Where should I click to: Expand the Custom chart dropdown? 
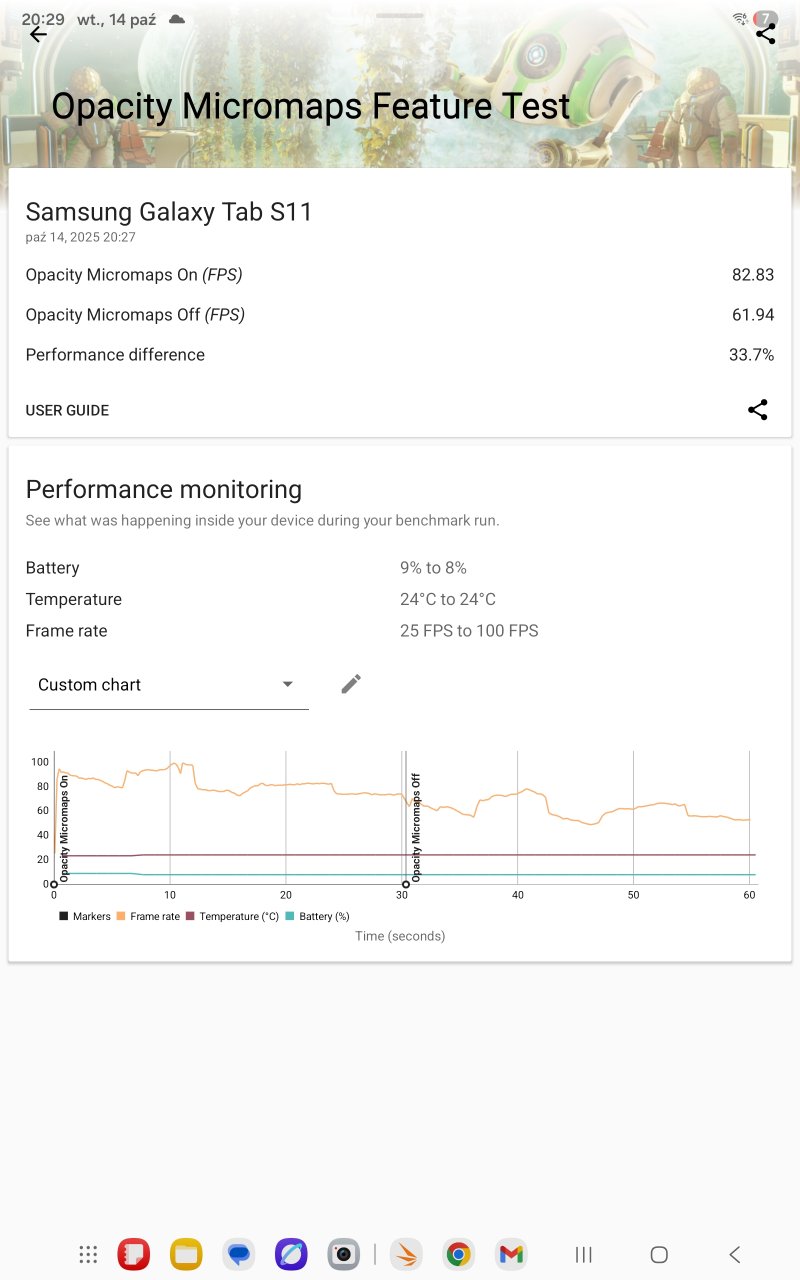point(168,685)
